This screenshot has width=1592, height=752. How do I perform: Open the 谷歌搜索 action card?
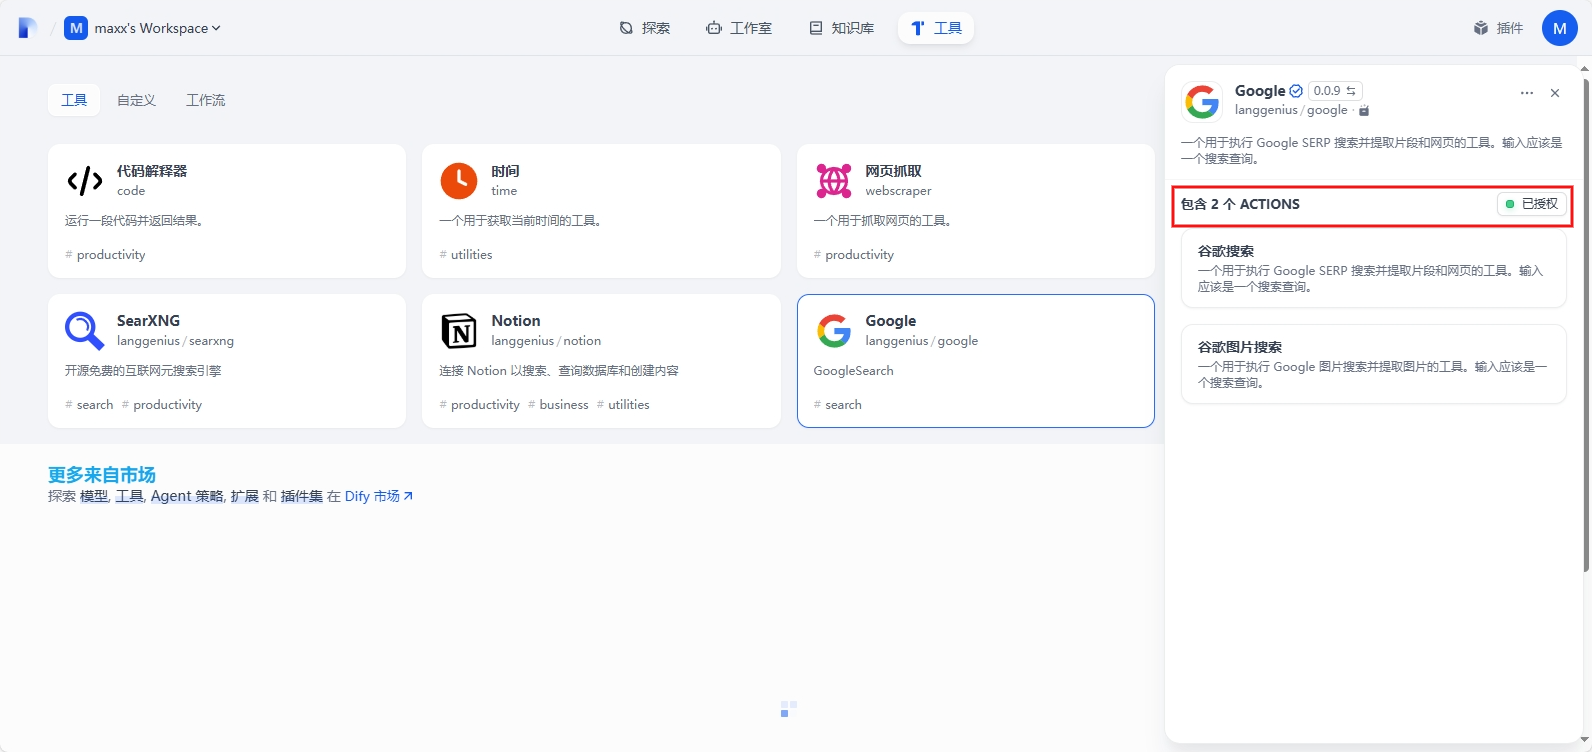1373,268
